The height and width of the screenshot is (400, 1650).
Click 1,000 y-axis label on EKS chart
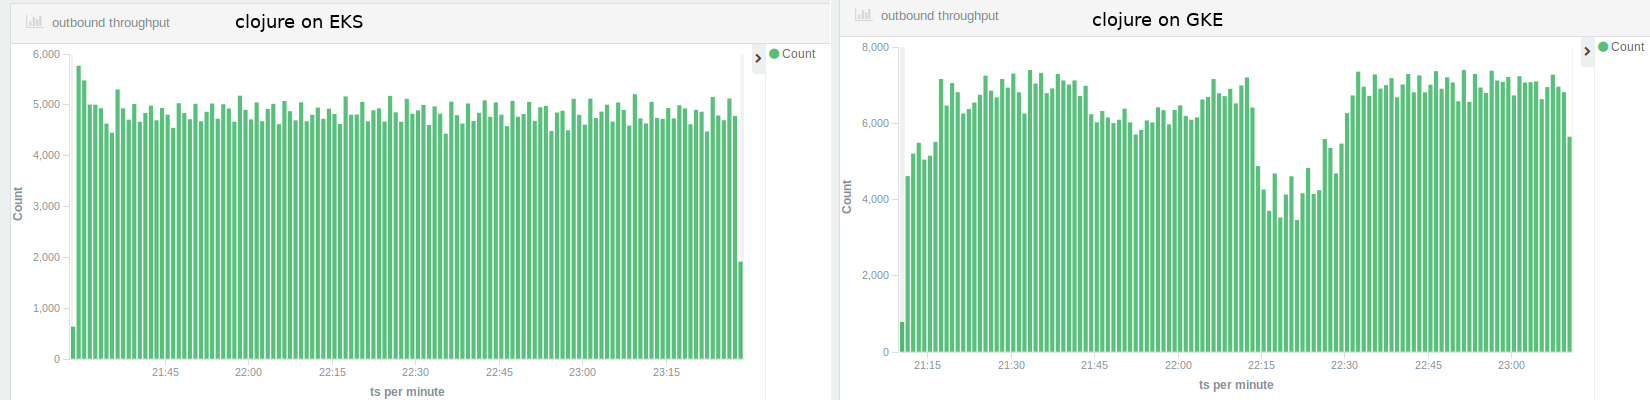[x=46, y=308]
